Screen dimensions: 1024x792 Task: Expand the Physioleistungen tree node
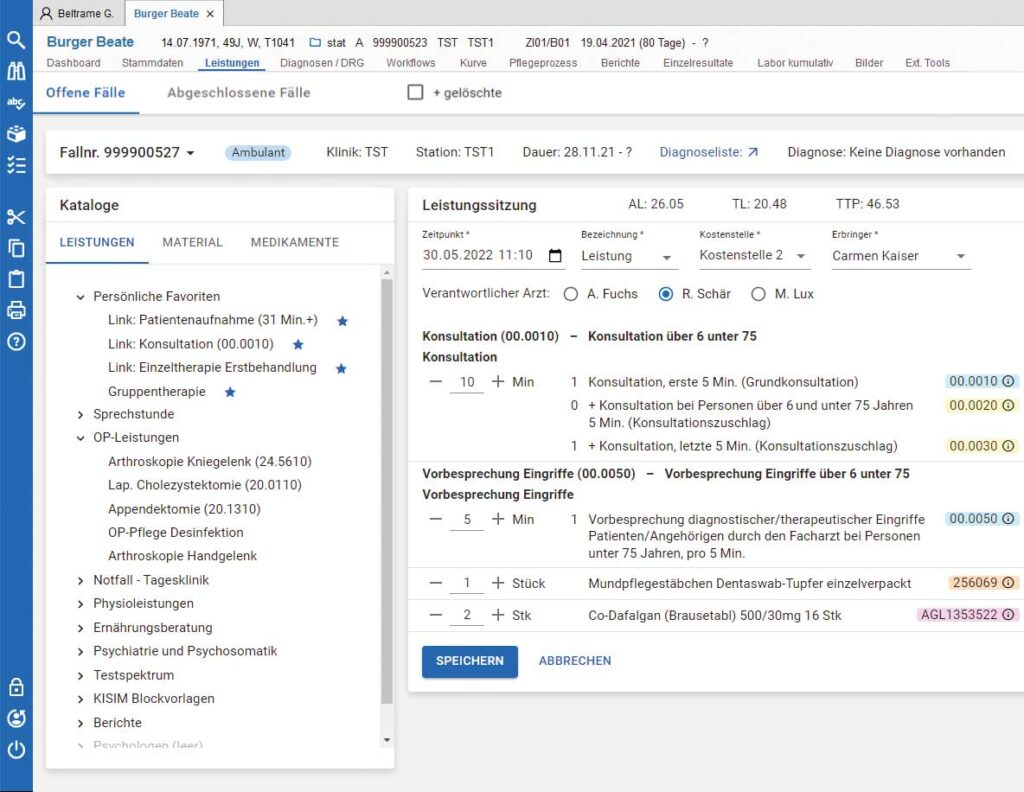click(x=81, y=604)
